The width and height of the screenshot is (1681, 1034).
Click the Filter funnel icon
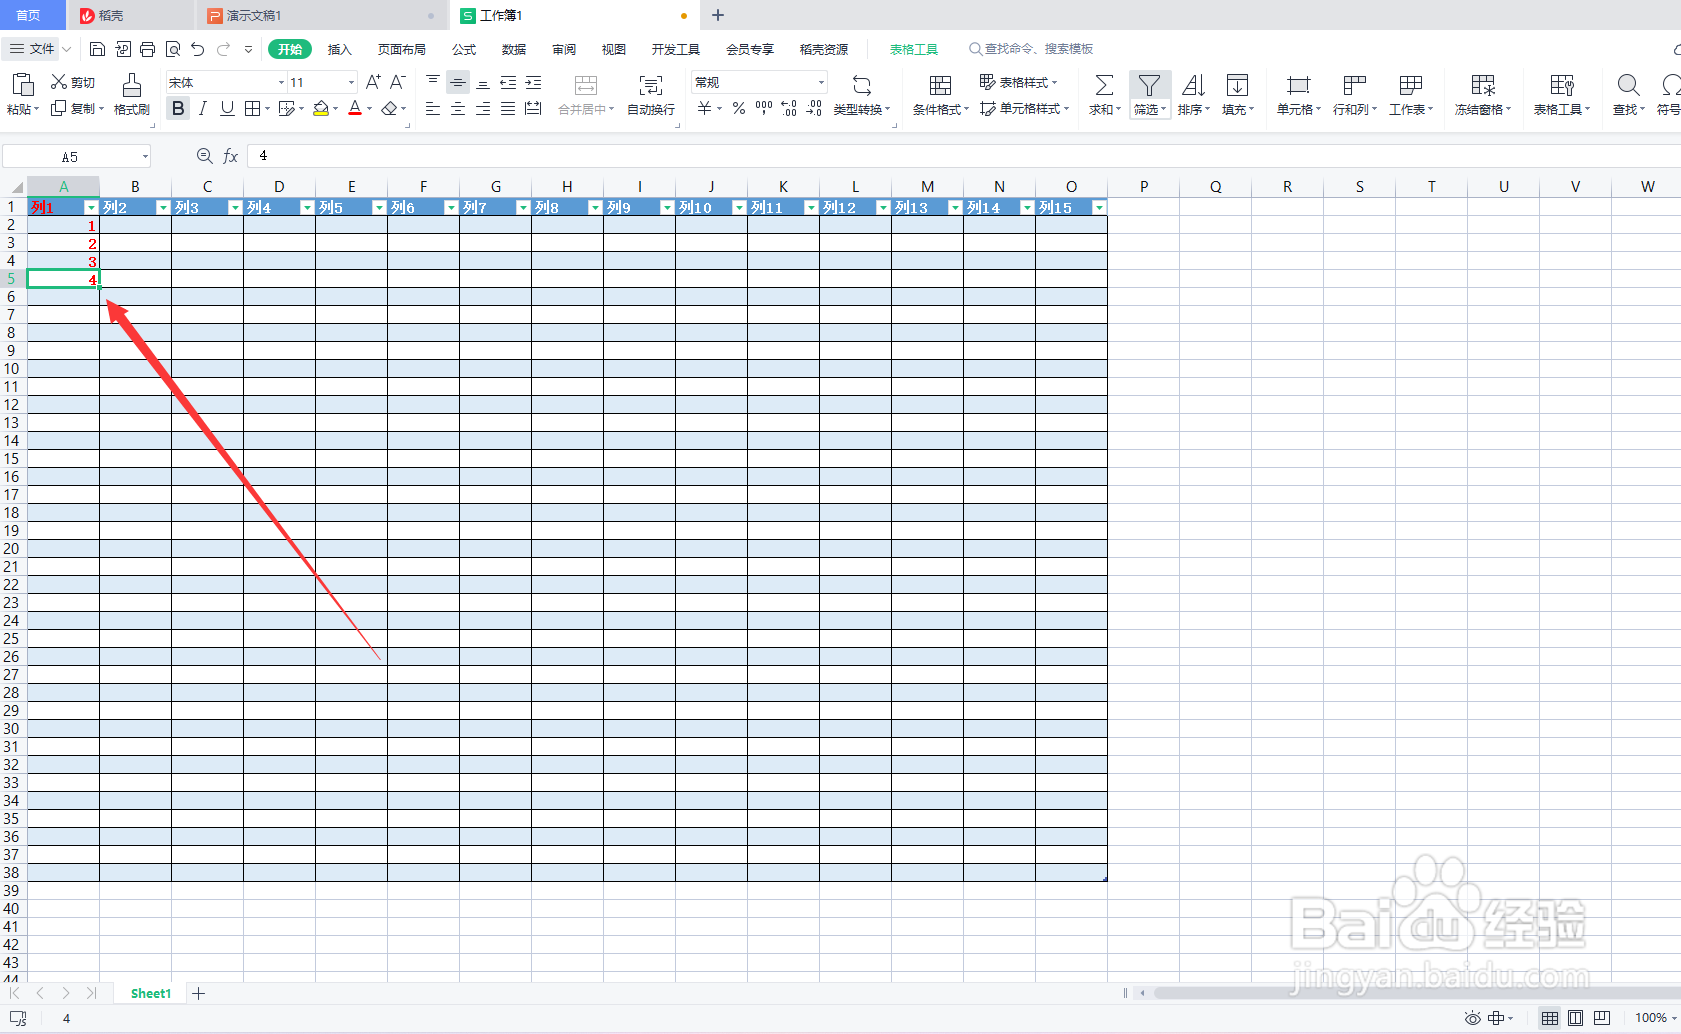(1150, 85)
